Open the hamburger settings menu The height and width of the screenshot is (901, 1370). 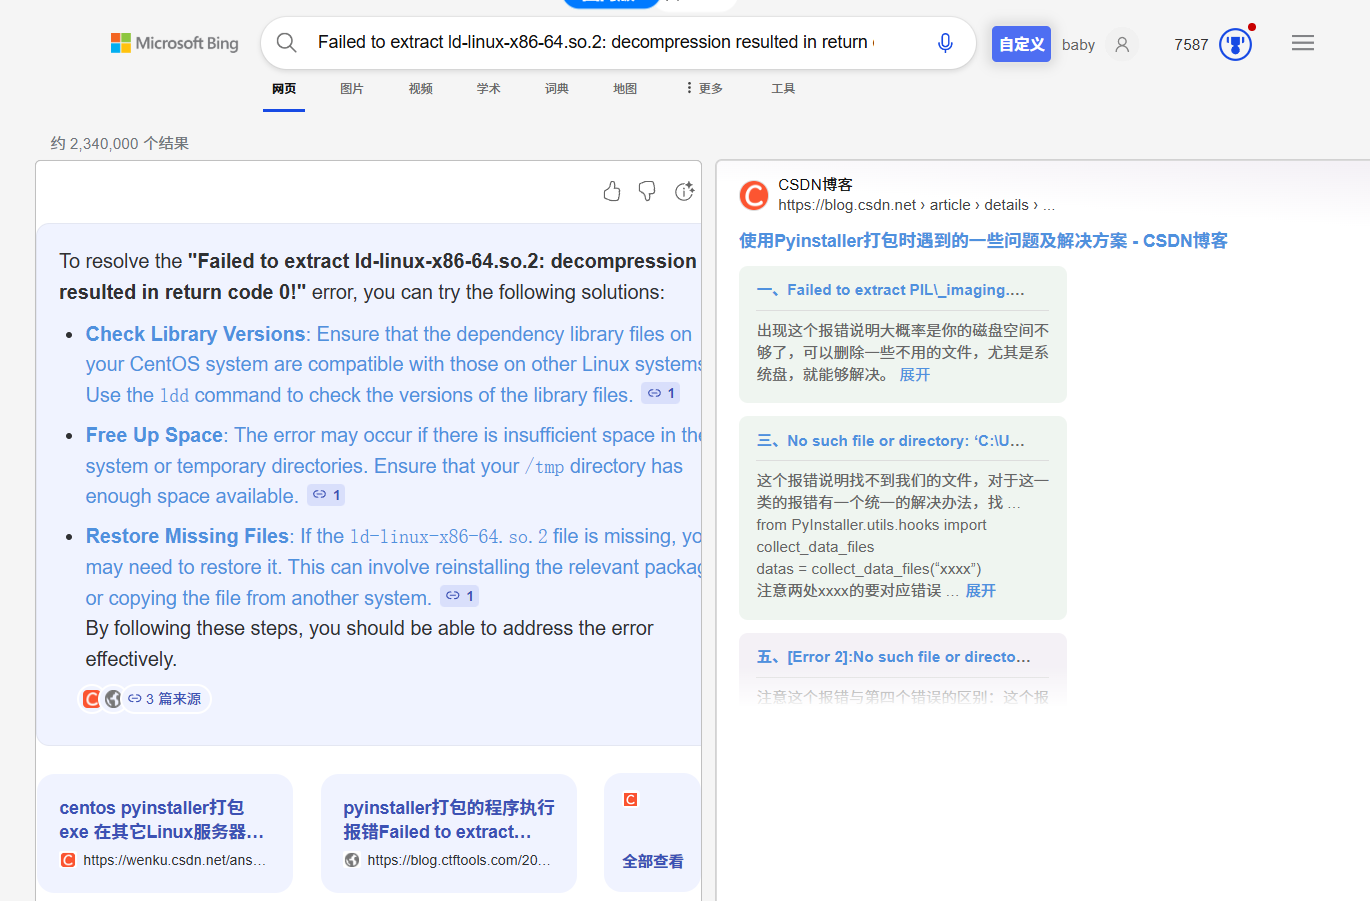pyautogui.click(x=1303, y=43)
